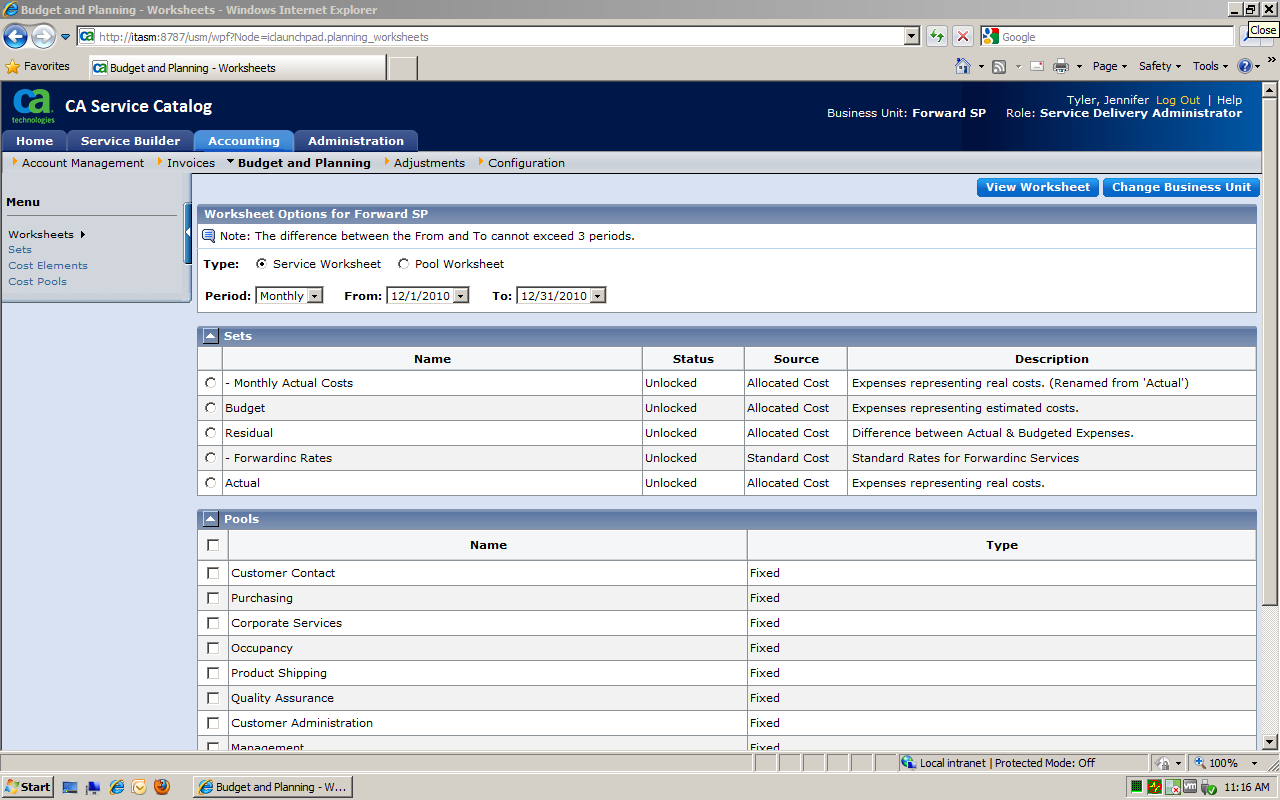Image resolution: width=1280 pixels, height=800 pixels.
Task: Check the Occupancy pool checkbox
Action: tap(212, 648)
